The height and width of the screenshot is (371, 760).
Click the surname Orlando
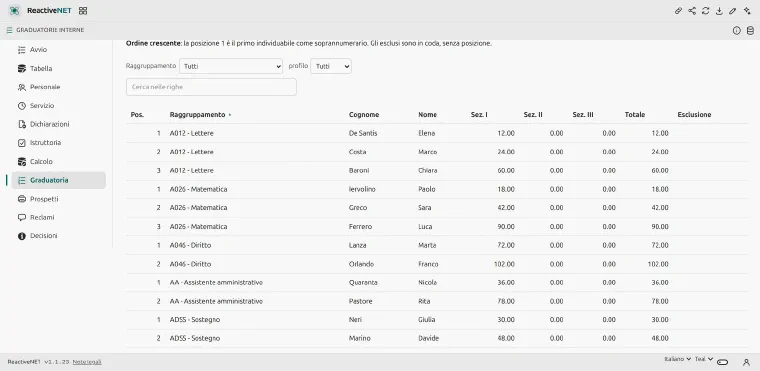pyautogui.click(x=362, y=264)
